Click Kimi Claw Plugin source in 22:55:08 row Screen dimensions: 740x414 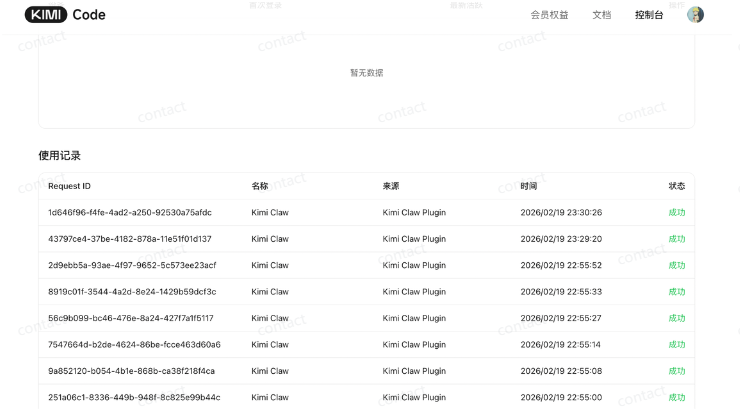tap(414, 371)
